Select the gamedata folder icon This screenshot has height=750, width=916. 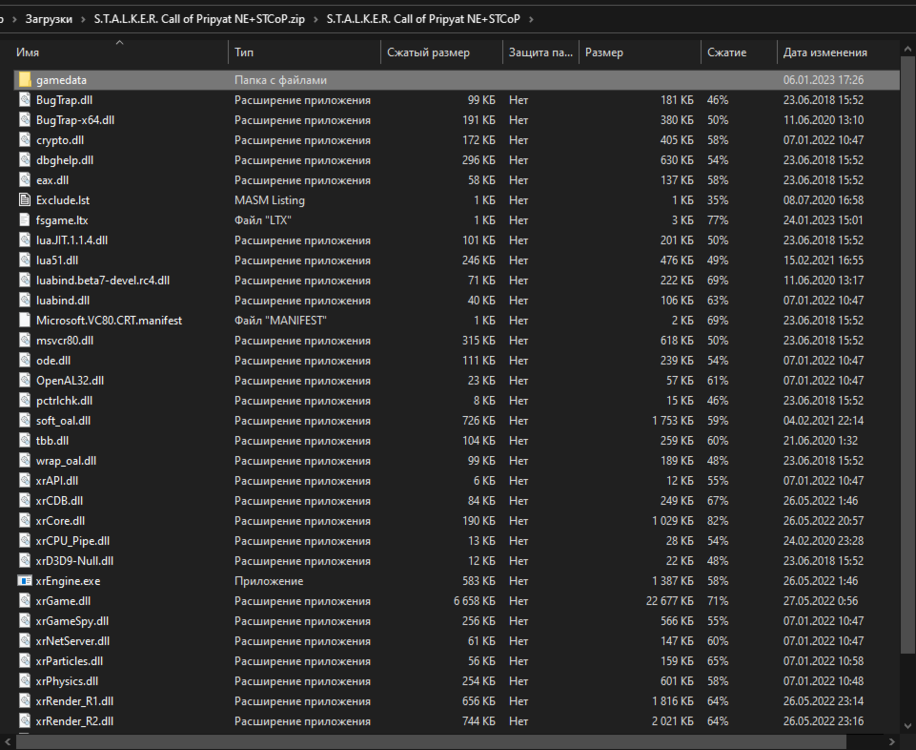25,80
